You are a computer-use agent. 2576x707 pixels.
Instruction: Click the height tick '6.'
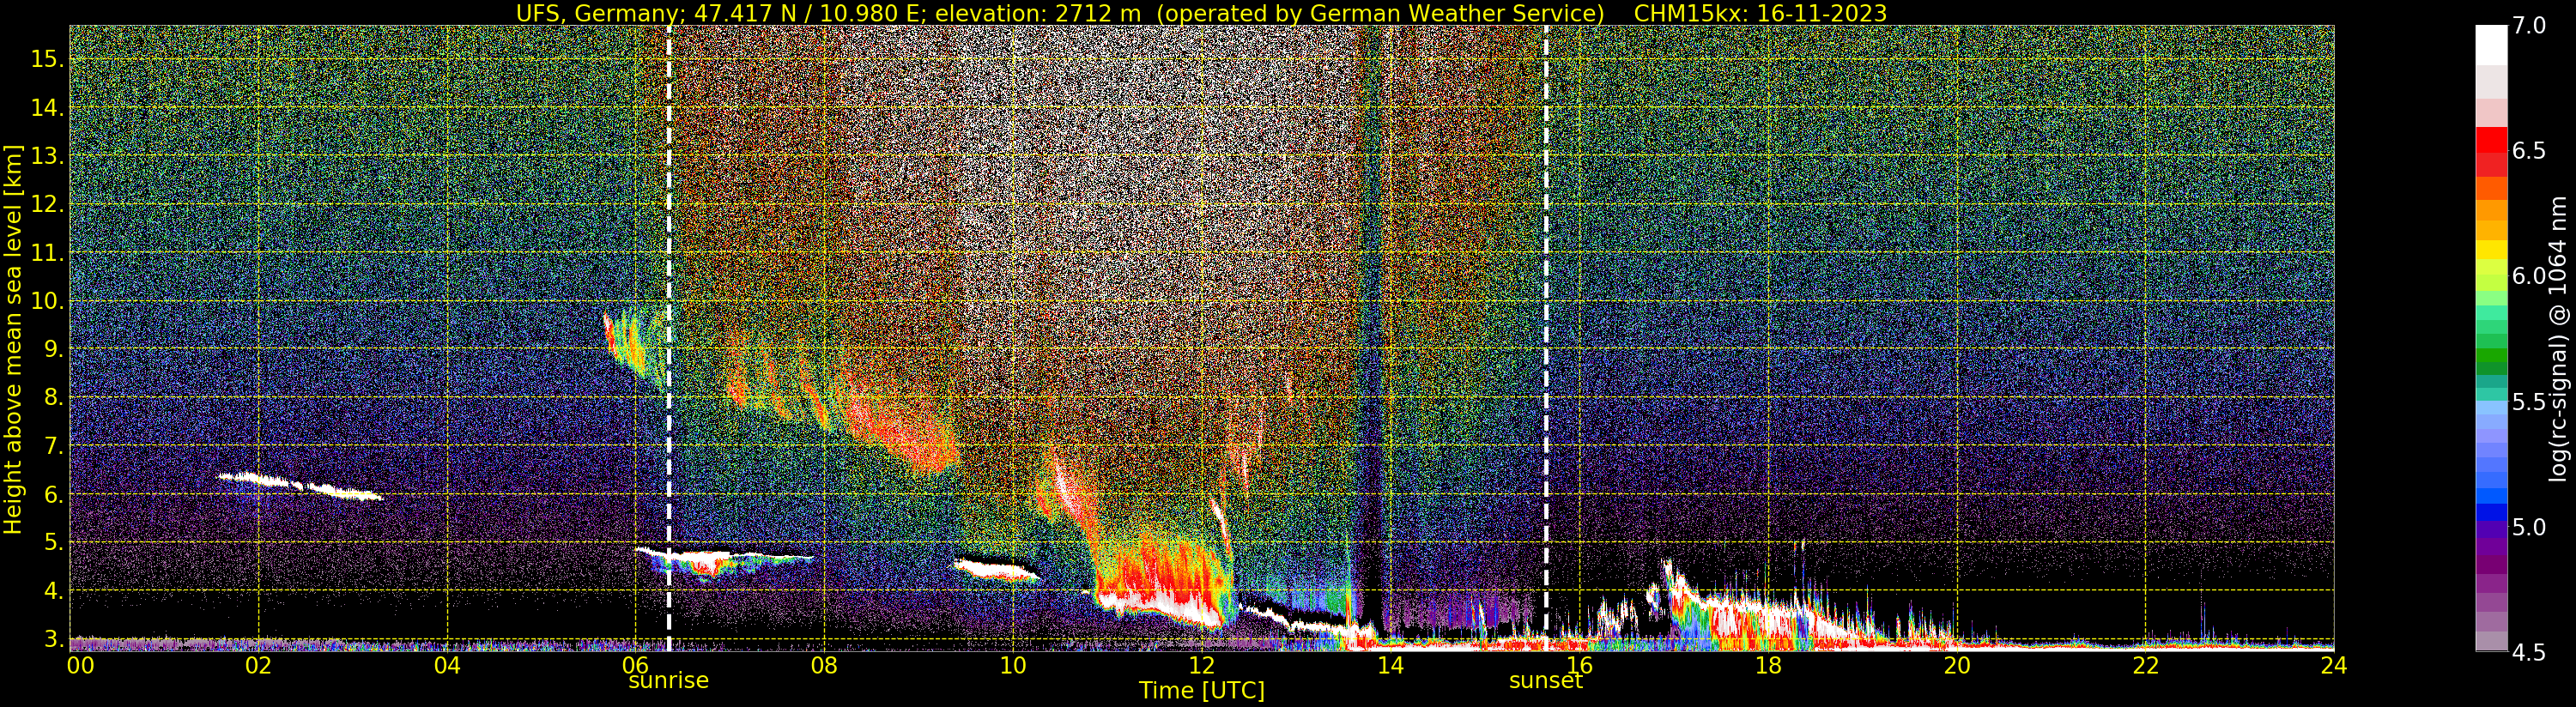coord(54,495)
